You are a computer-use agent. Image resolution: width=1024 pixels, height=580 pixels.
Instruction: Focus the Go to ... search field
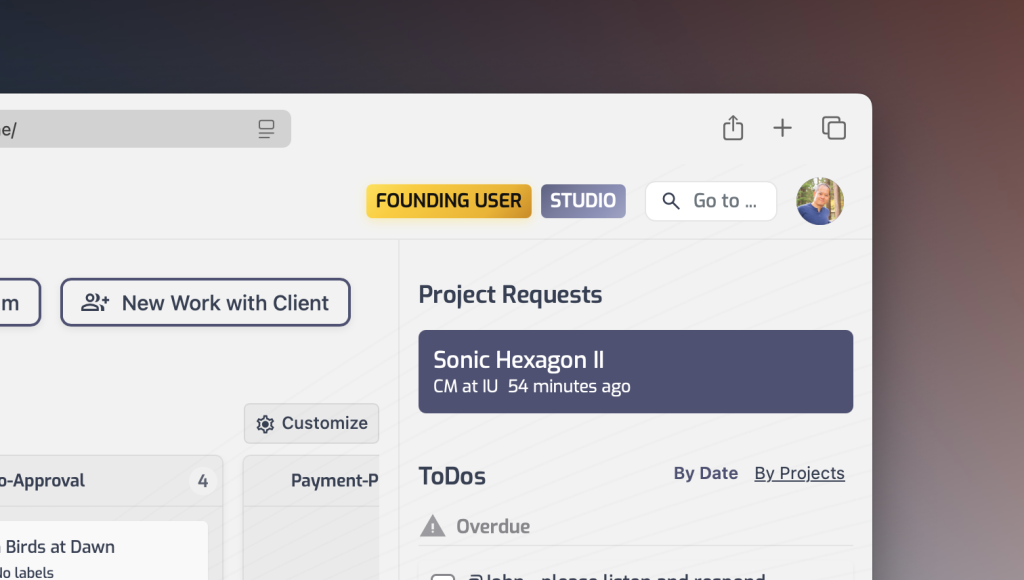pyautogui.click(x=725, y=201)
